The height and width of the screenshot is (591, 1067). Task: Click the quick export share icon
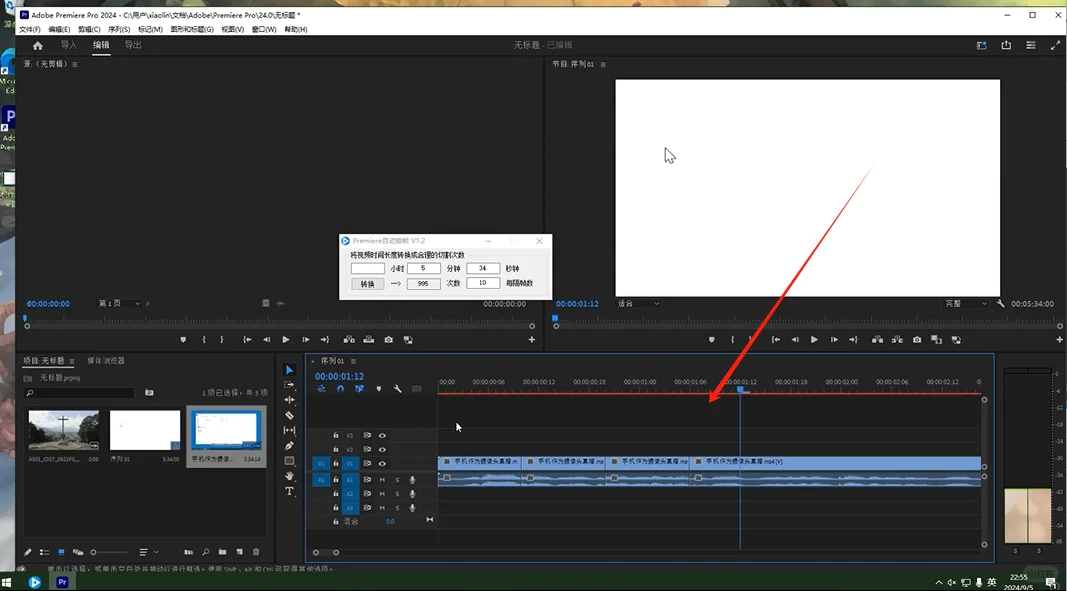[x=1006, y=45]
